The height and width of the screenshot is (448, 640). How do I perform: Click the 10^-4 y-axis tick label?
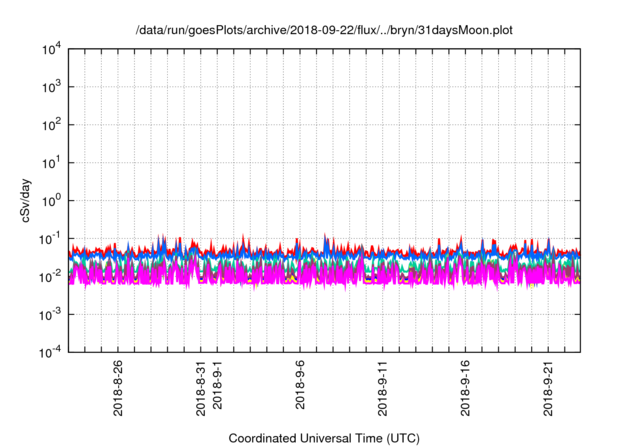coord(50,351)
